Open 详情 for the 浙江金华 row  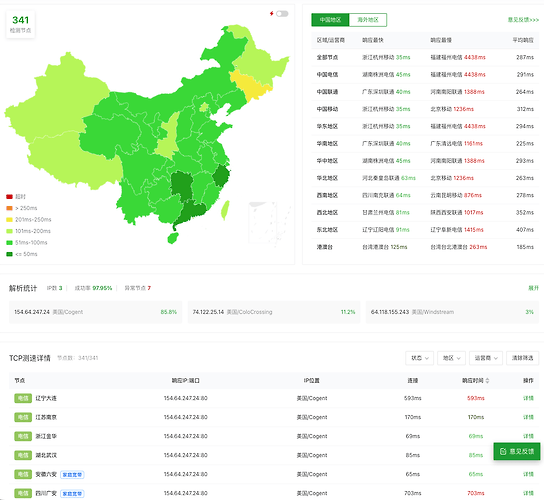(528, 436)
